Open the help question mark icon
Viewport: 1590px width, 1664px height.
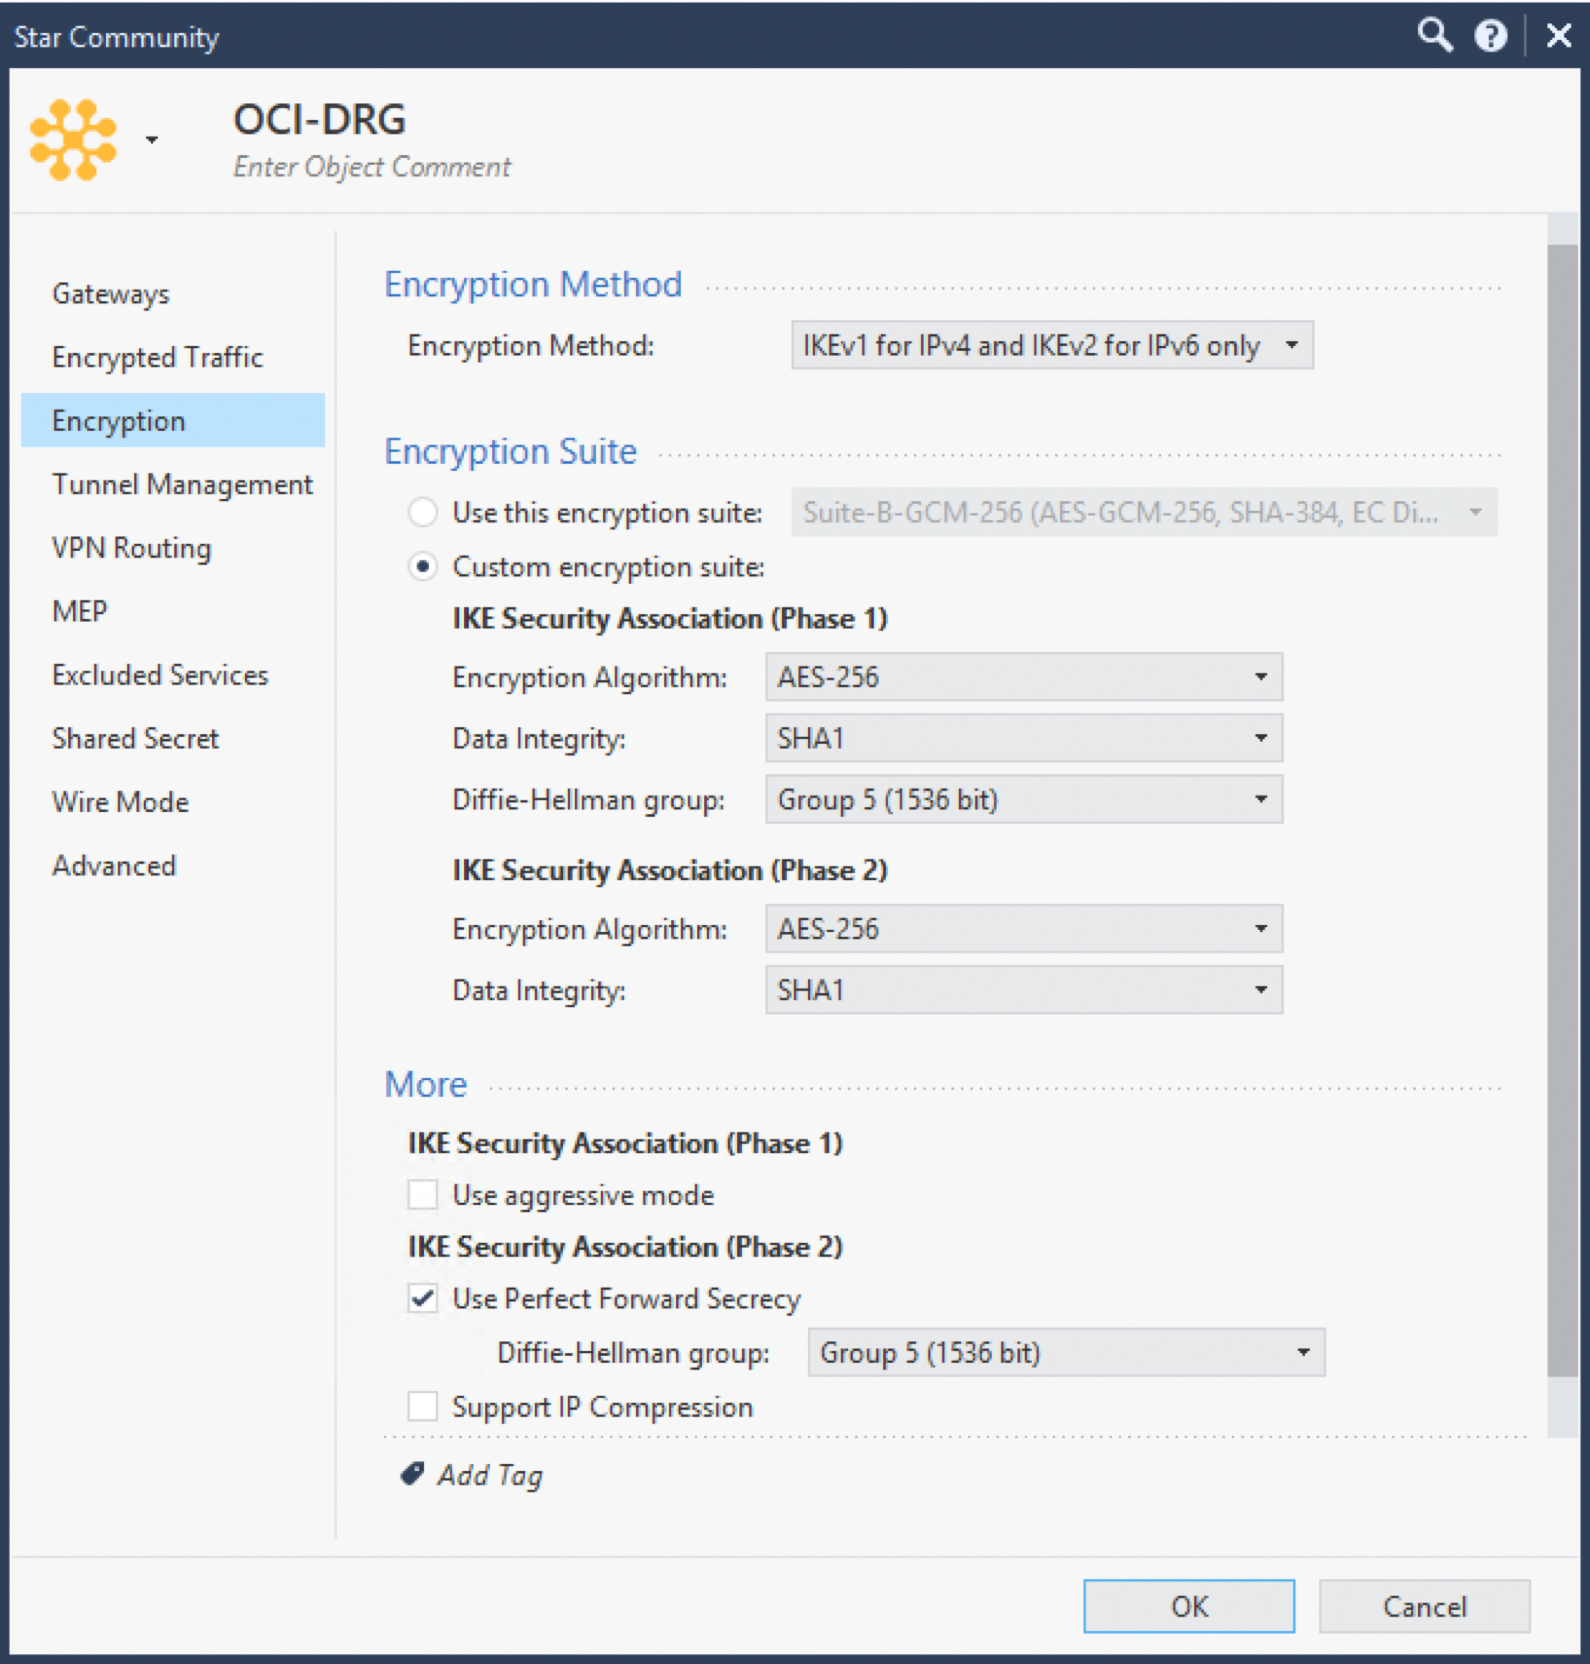[x=1490, y=36]
